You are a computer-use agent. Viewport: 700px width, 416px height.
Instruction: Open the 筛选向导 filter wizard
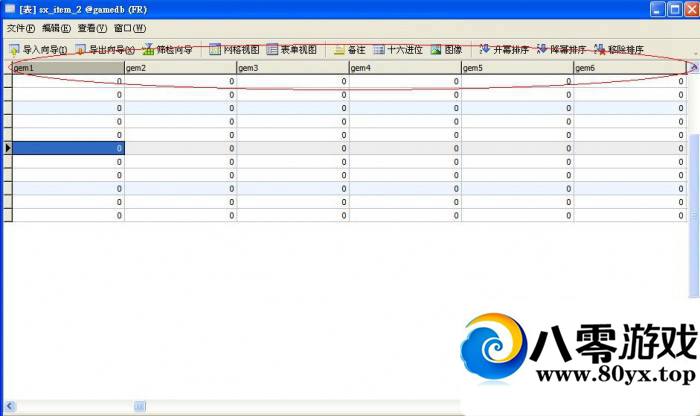(x=149, y=49)
